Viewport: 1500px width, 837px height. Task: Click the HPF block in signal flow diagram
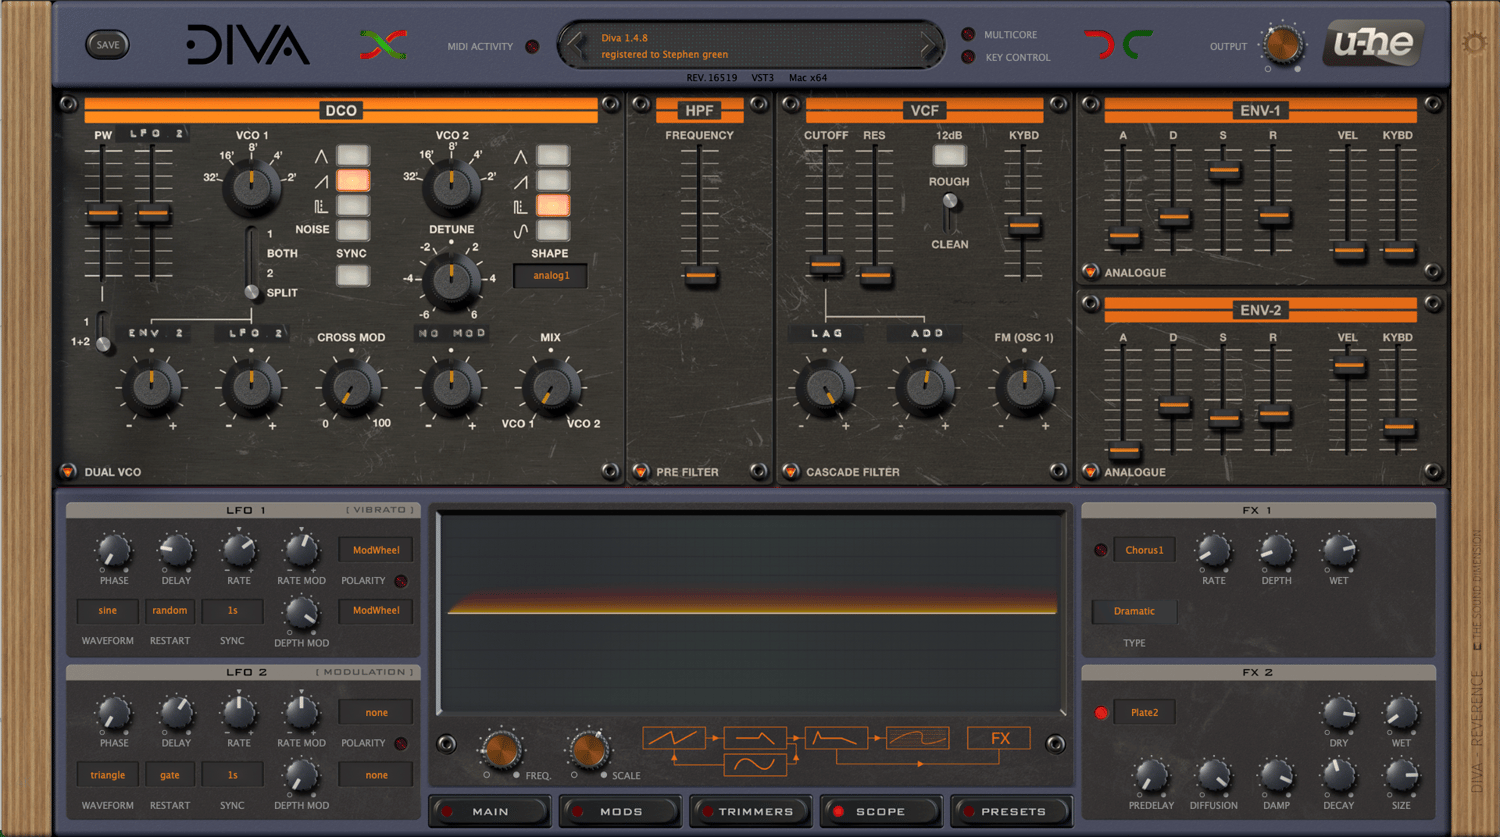tap(755, 739)
